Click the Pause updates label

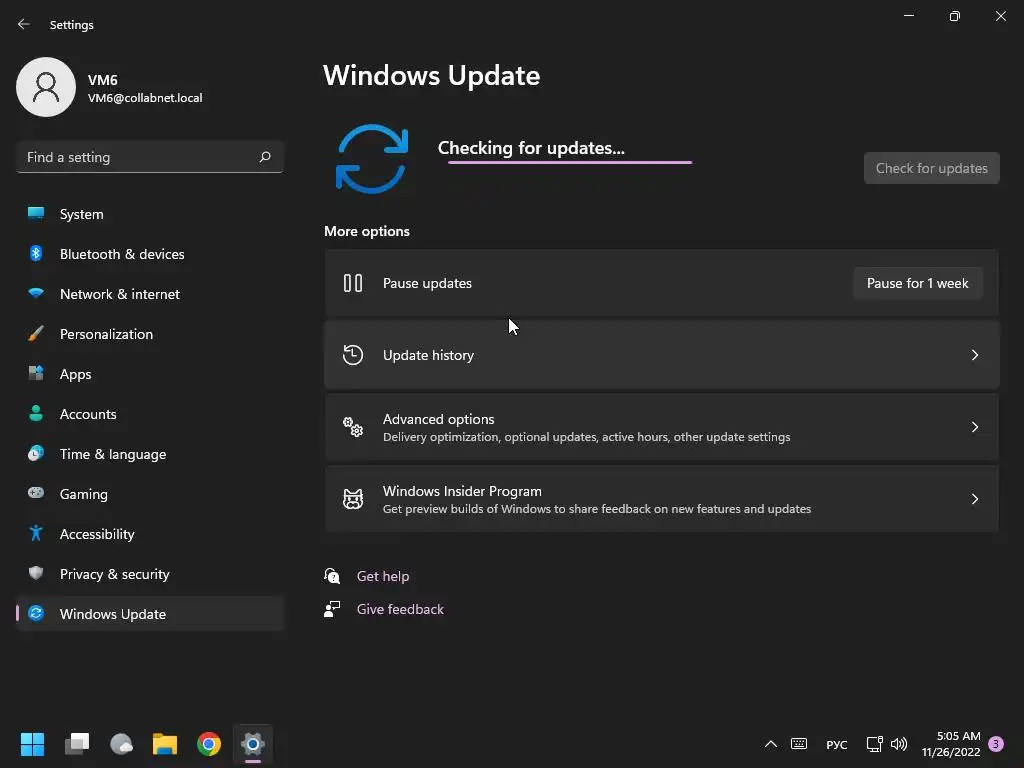(x=427, y=283)
